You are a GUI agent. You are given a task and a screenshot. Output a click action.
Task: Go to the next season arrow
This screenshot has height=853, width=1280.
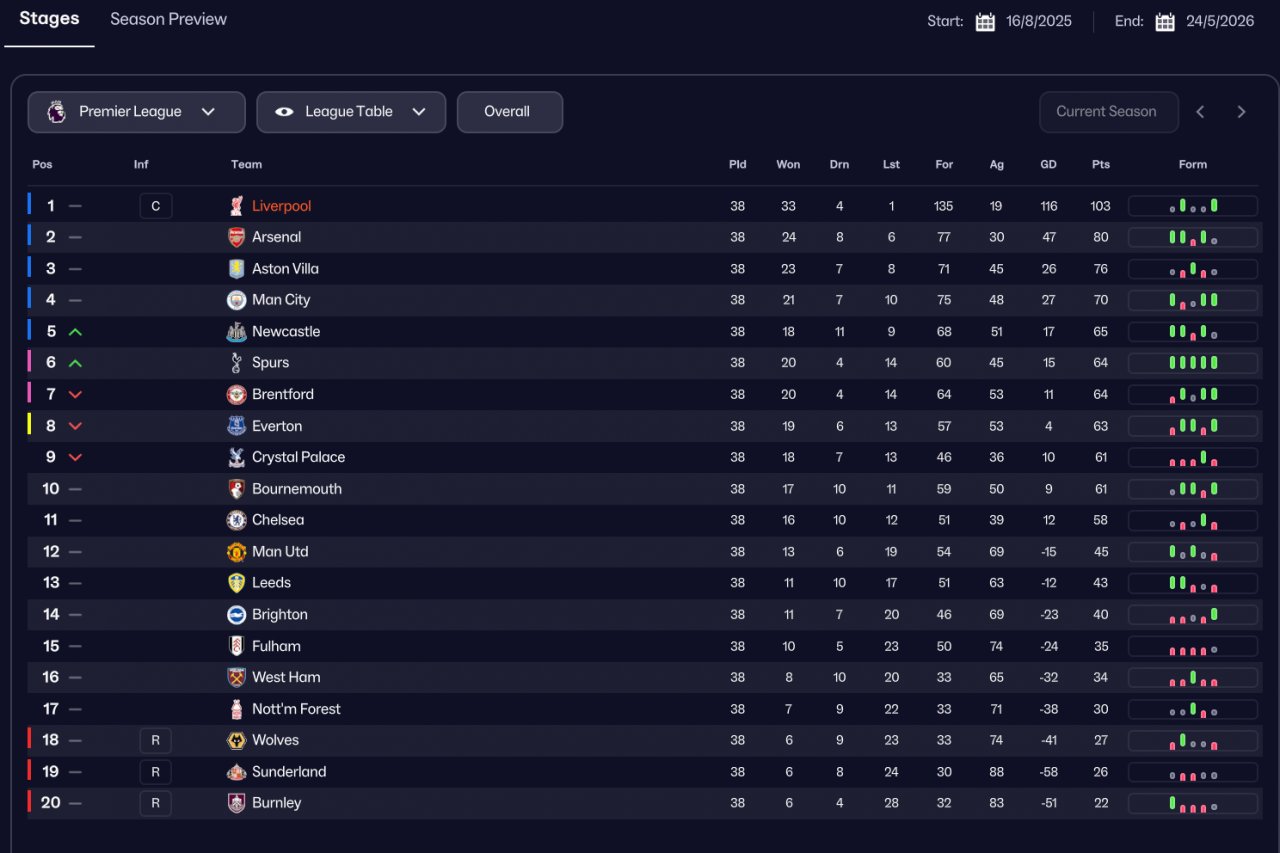tap(1241, 112)
